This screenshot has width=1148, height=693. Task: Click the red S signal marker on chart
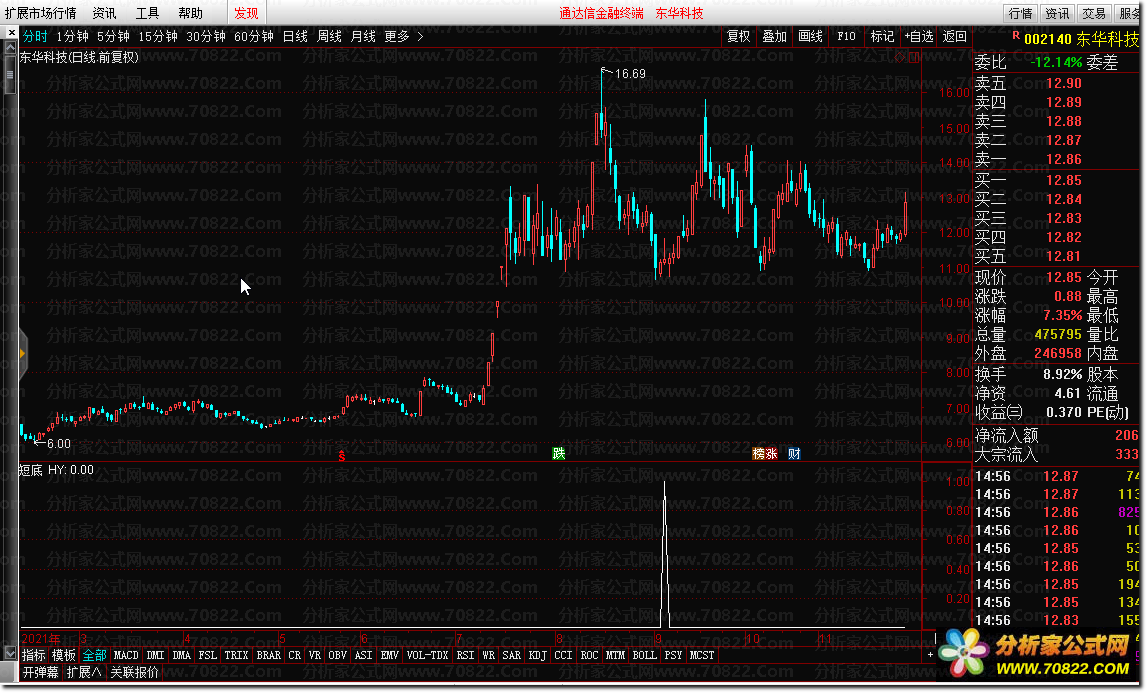pos(342,455)
